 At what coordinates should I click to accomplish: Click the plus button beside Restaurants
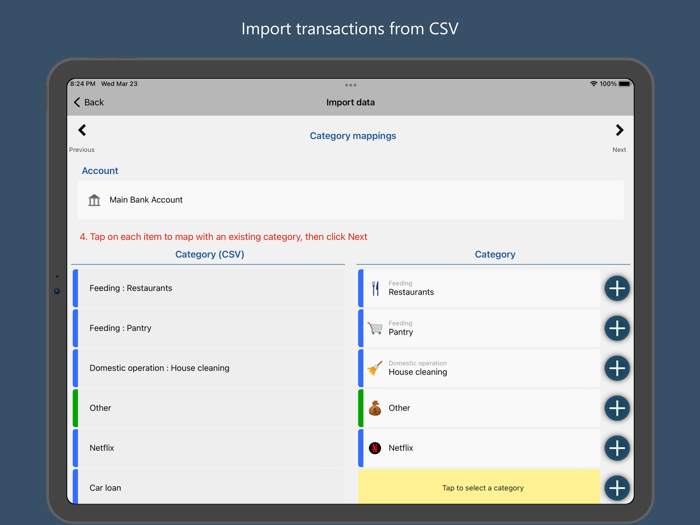pyautogui.click(x=617, y=288)
